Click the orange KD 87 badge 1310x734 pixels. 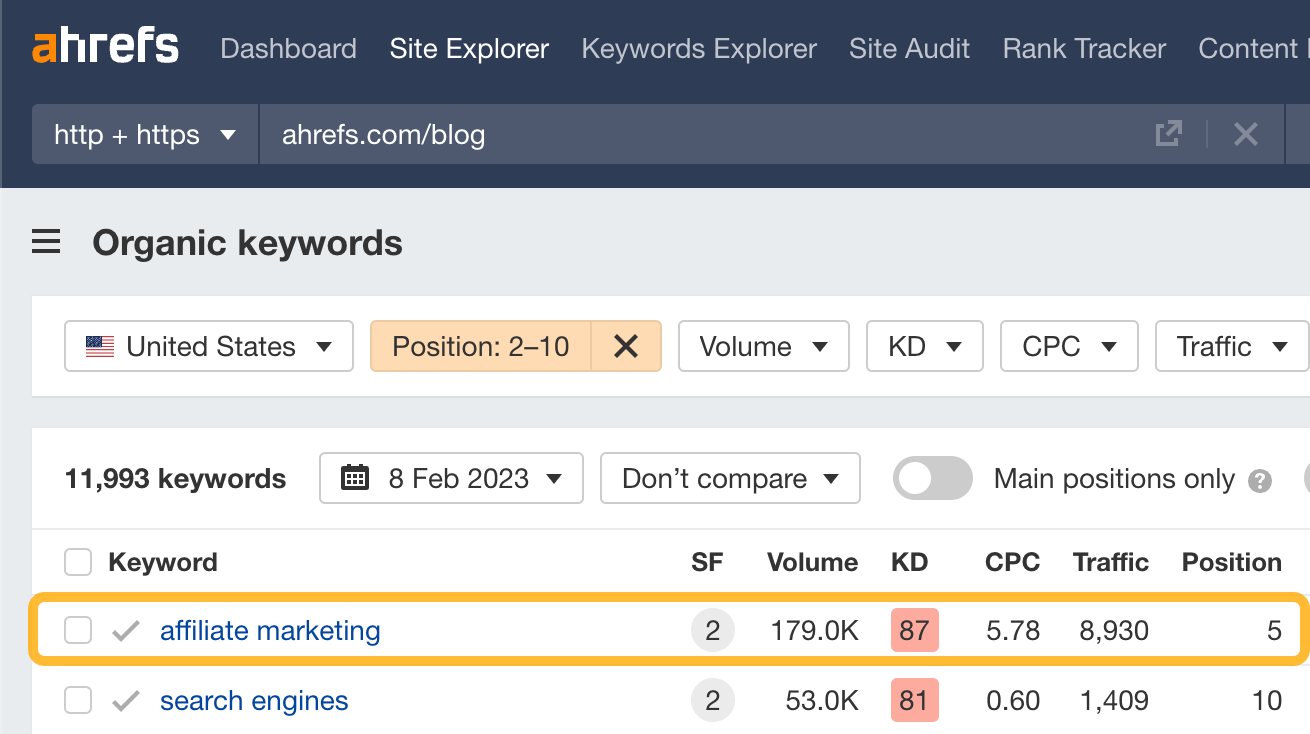914,630
